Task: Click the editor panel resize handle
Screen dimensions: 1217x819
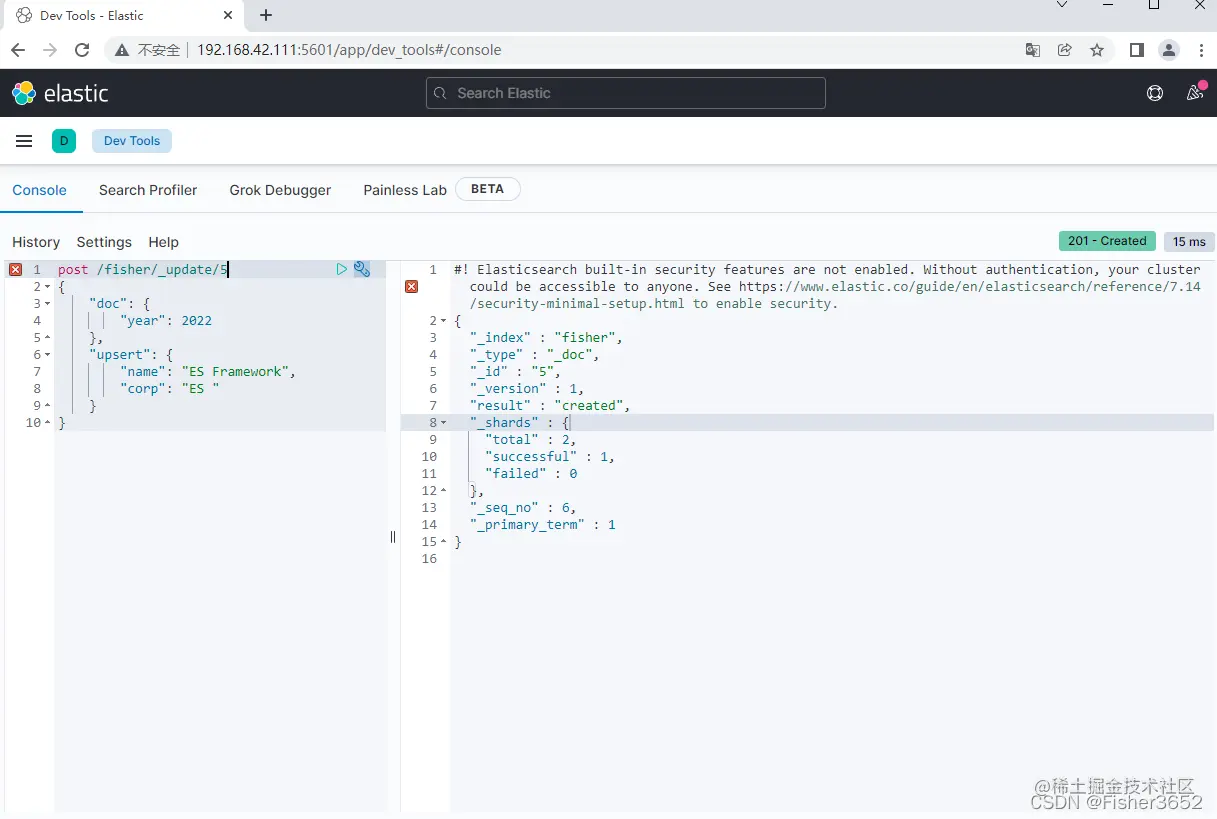Action: (393, 537)
